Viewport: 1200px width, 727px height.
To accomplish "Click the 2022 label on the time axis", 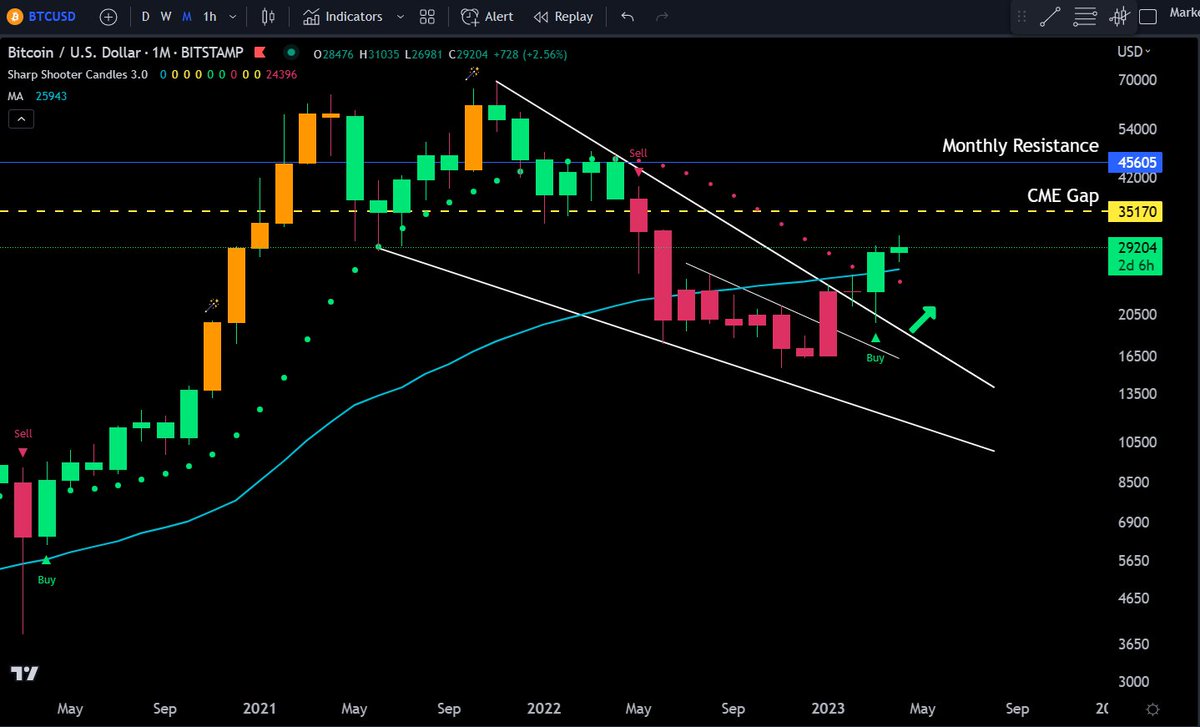I will tap(542, 709).
